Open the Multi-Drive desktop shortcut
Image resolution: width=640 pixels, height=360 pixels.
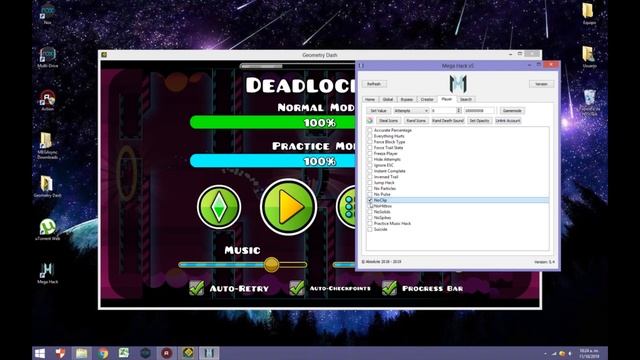click(x=47, y=57)
